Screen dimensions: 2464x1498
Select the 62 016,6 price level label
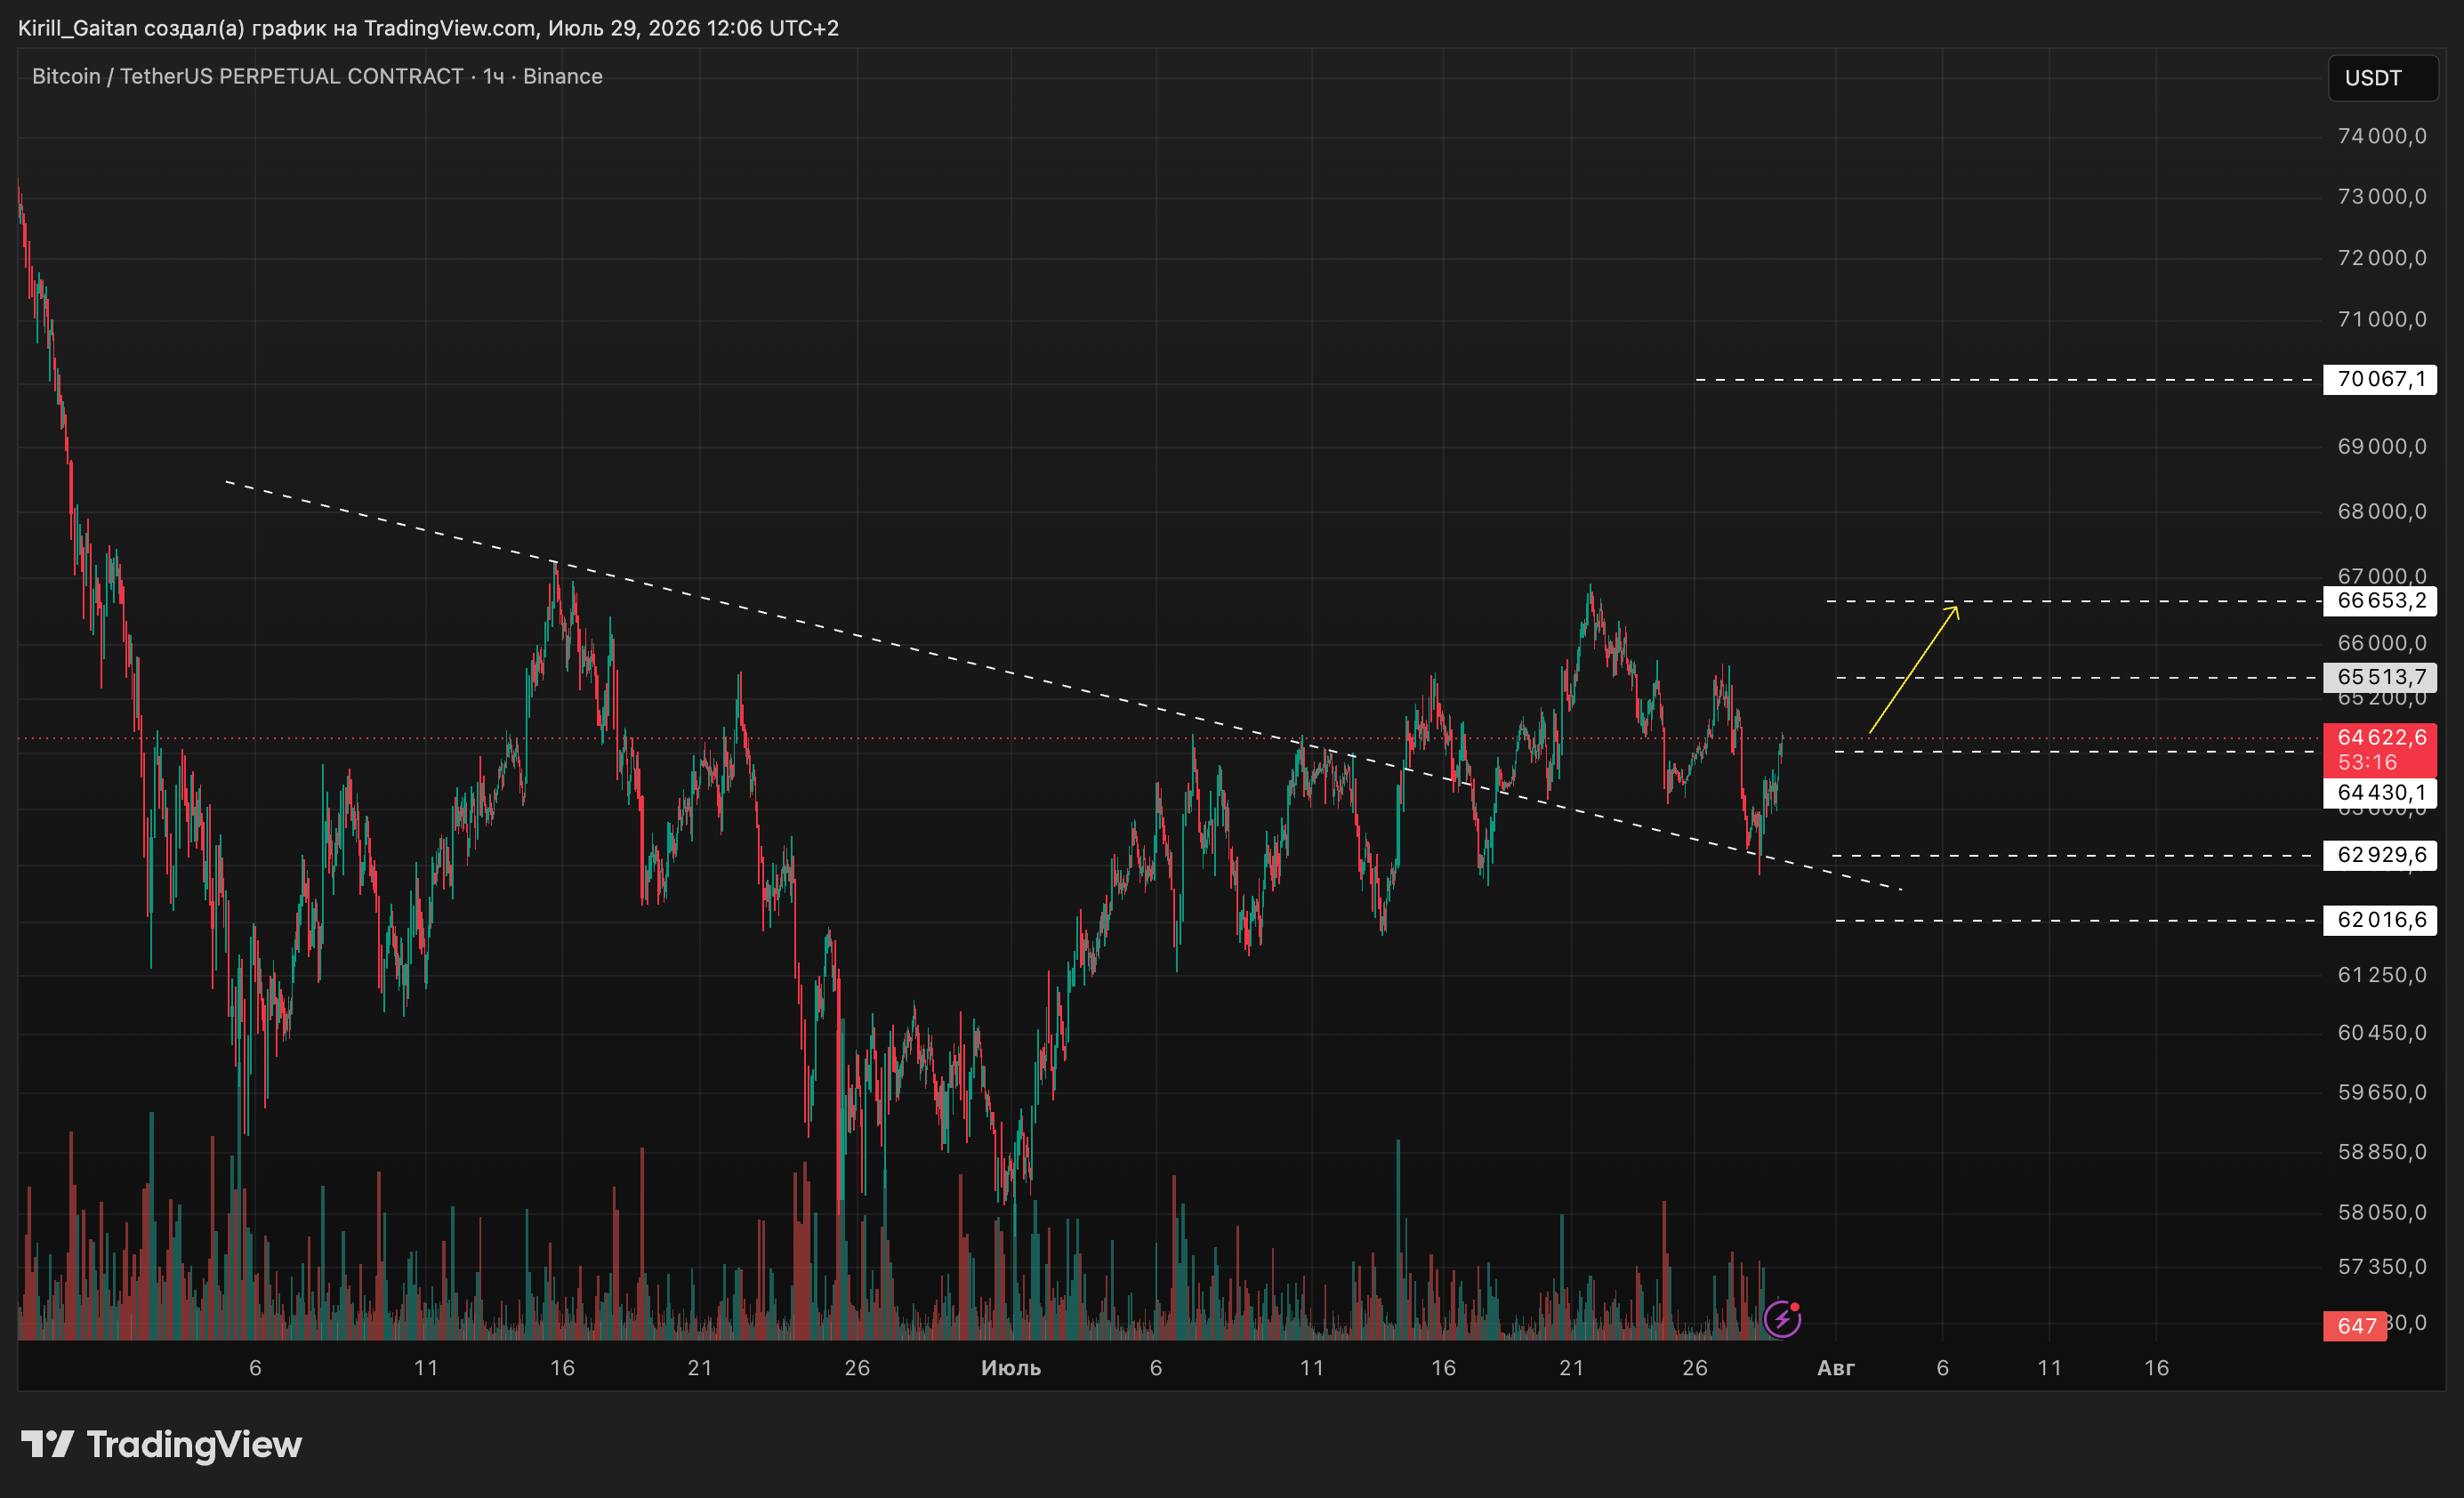click(2379, 920)
